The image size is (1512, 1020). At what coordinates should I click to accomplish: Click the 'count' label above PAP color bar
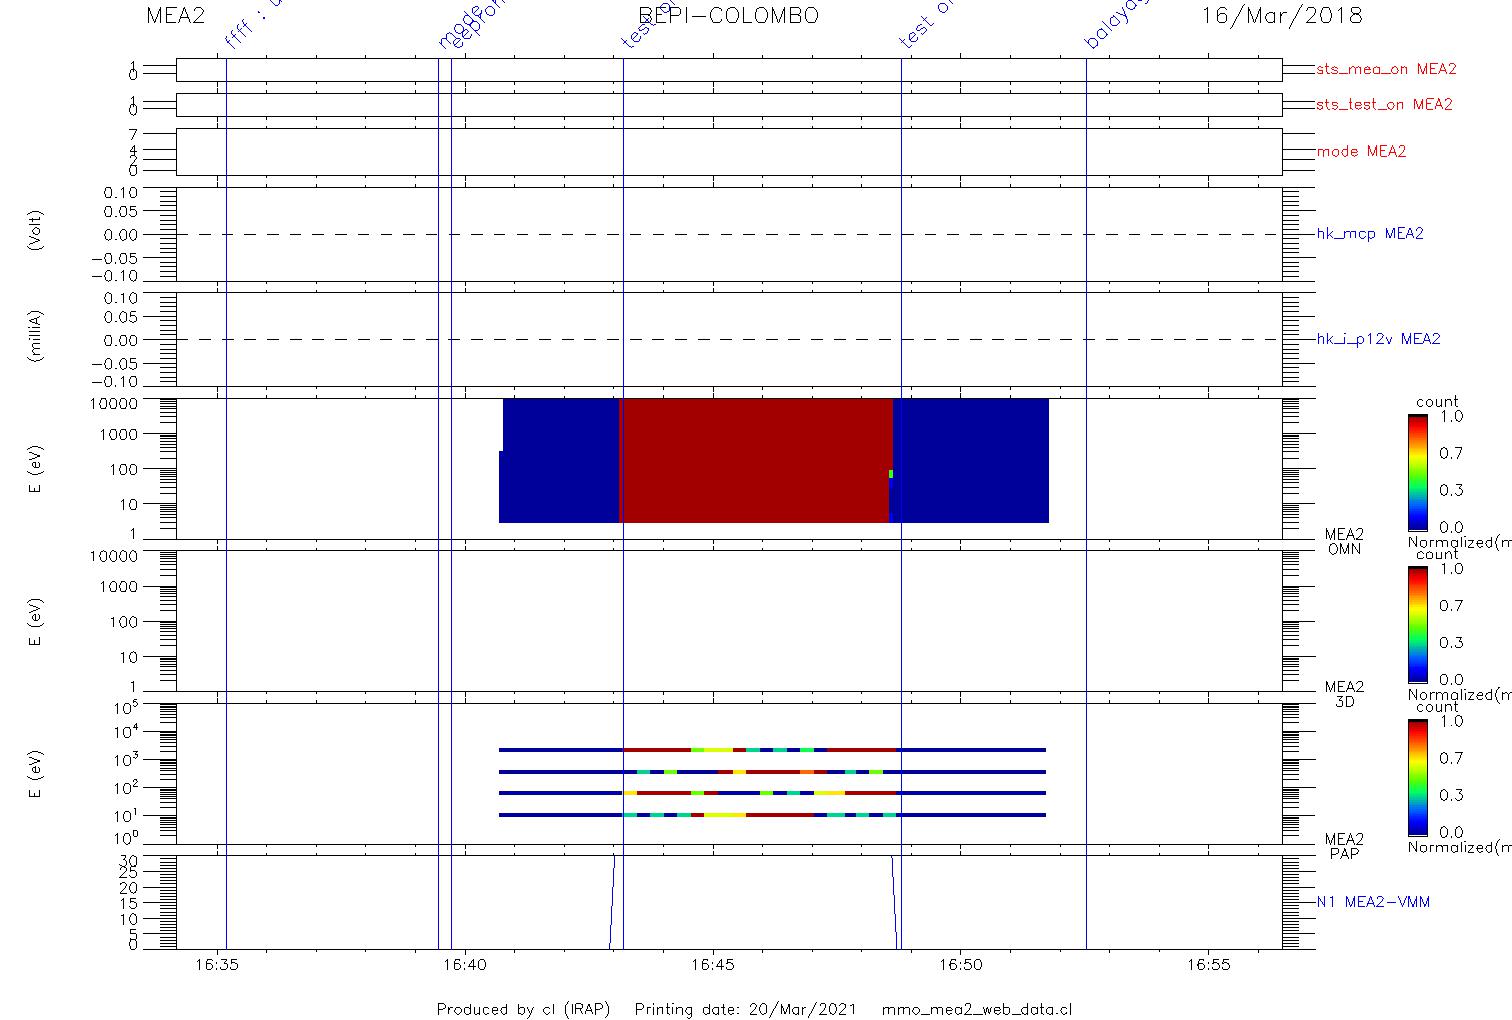point(1437,706)
